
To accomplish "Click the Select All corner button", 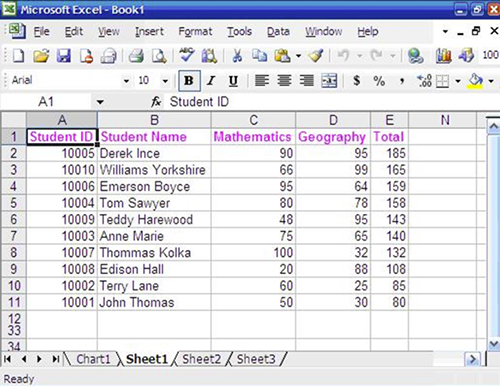I will 14,120.
